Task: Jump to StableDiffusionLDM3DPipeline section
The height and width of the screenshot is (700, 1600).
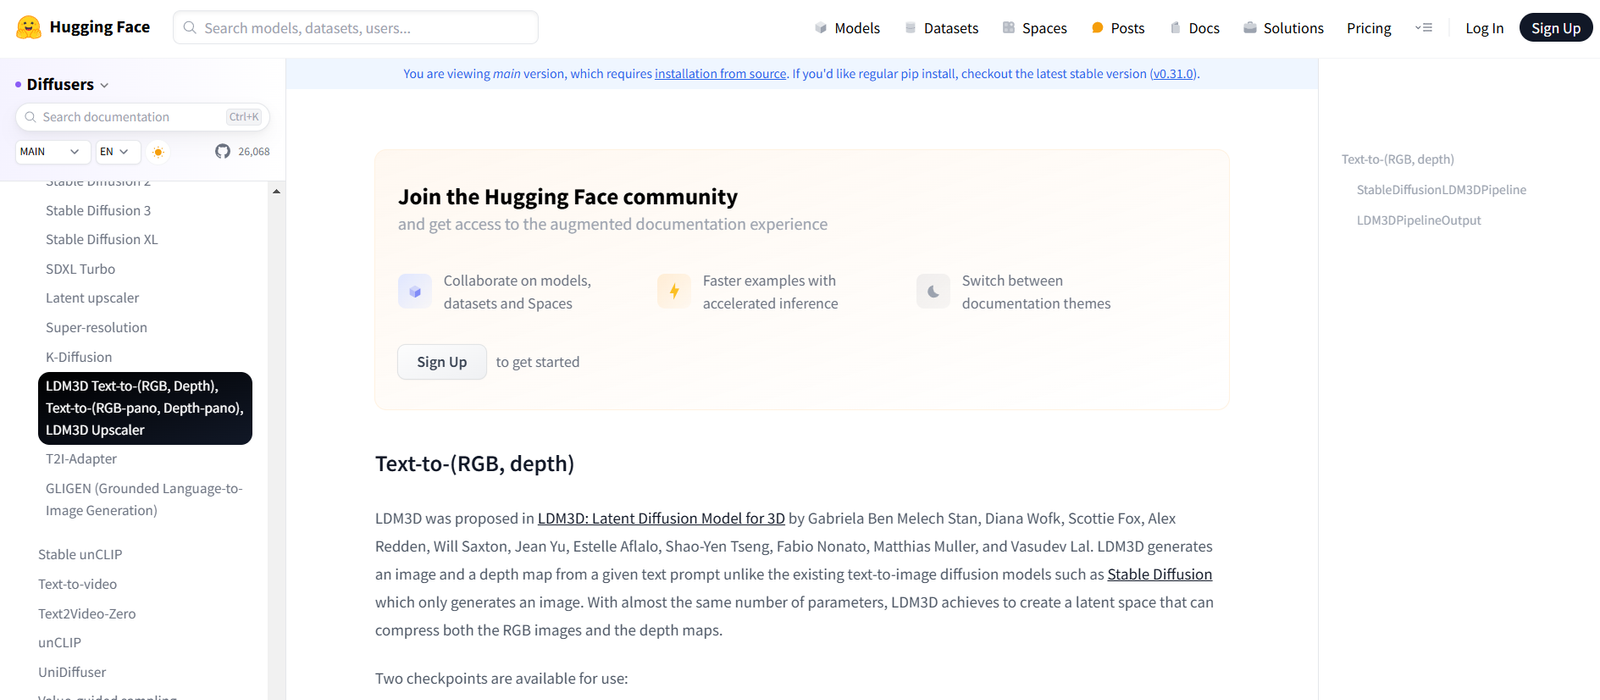Action: pos(1441,190)
